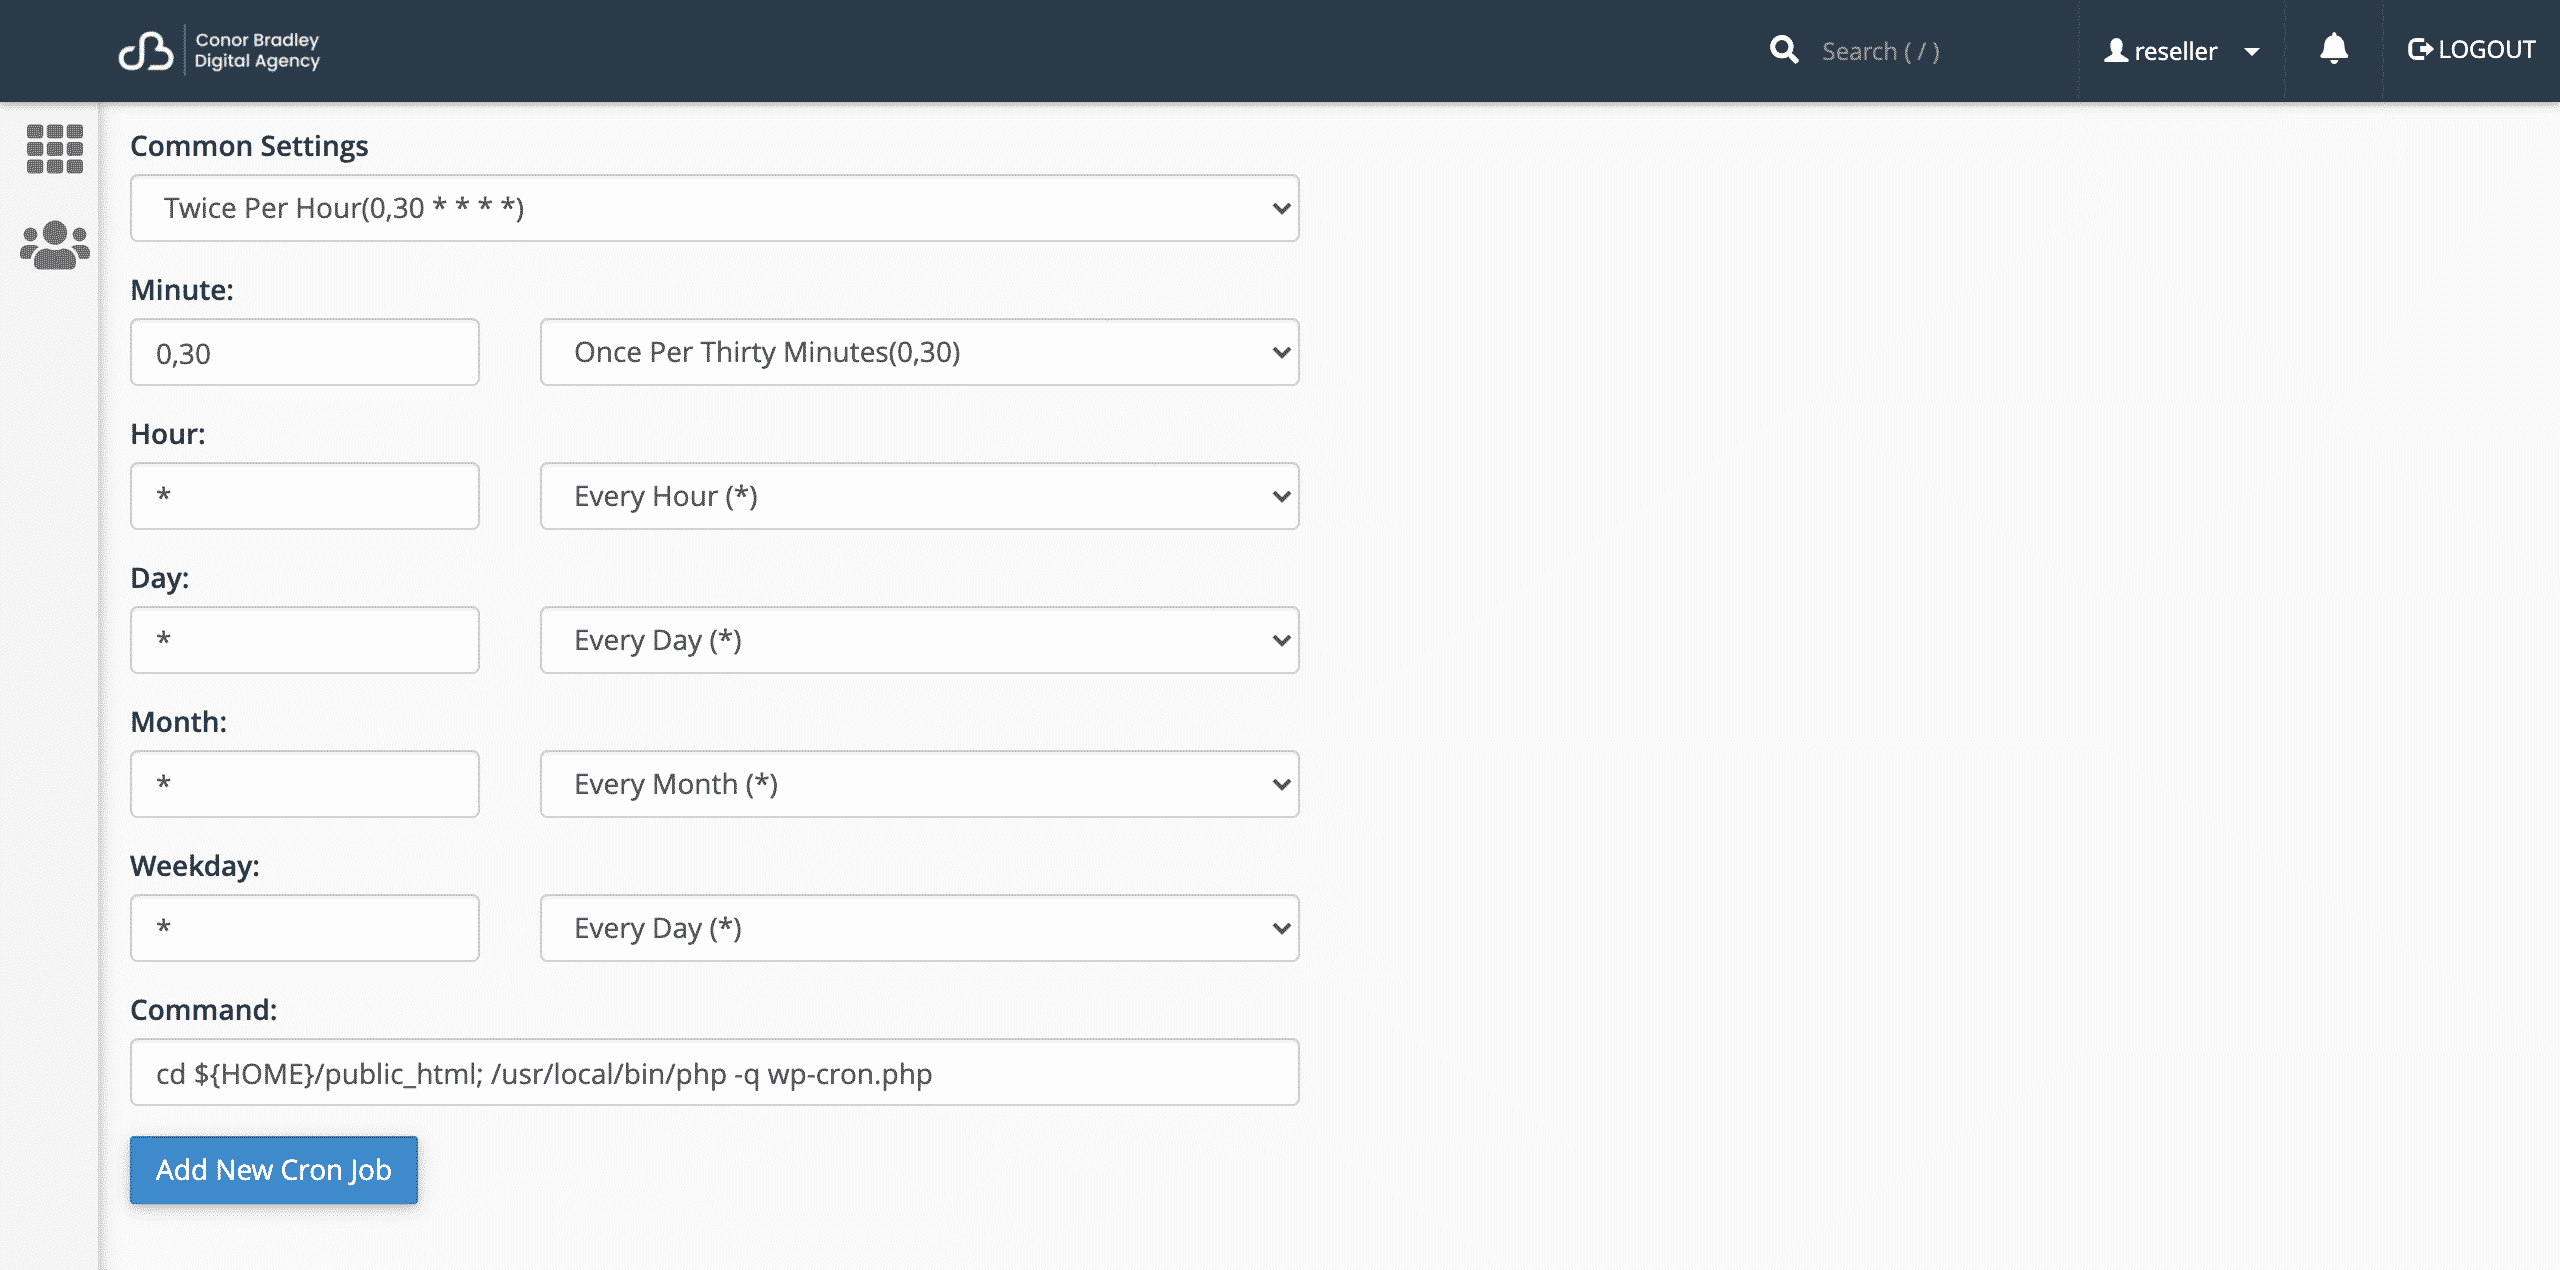Open the user manager group icon
This screenshot has width=2560, height=1270.
click(55, 245)
